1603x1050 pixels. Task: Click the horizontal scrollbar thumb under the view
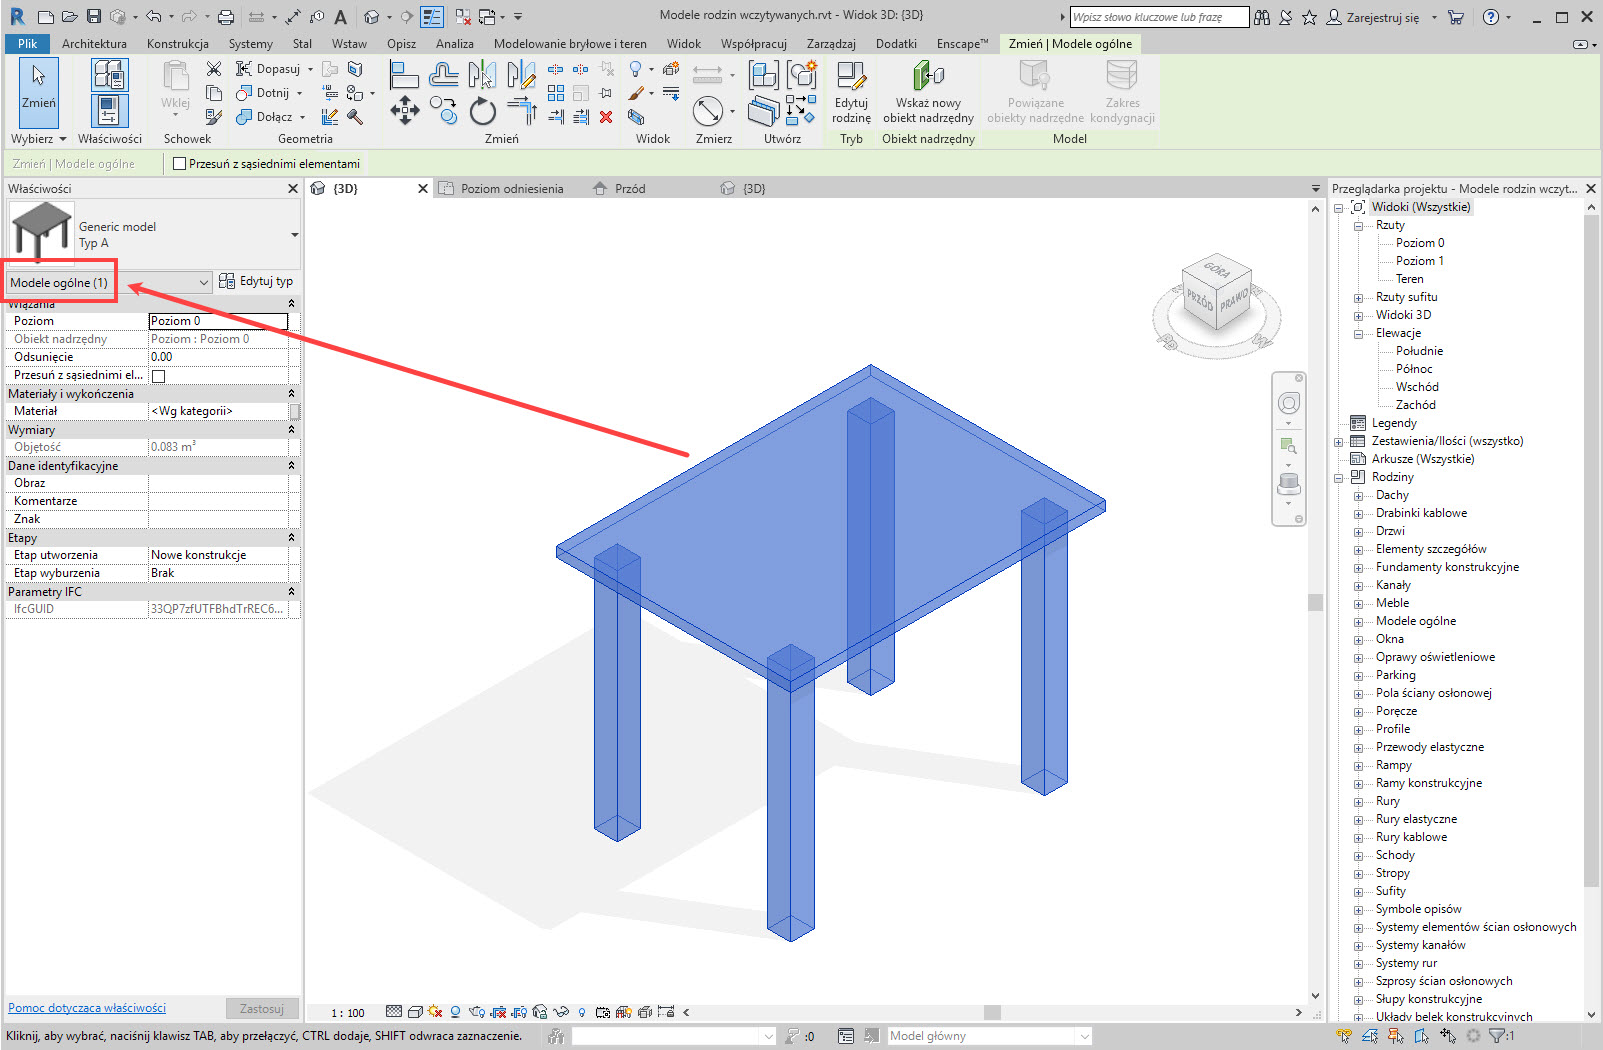(992, 1012)
